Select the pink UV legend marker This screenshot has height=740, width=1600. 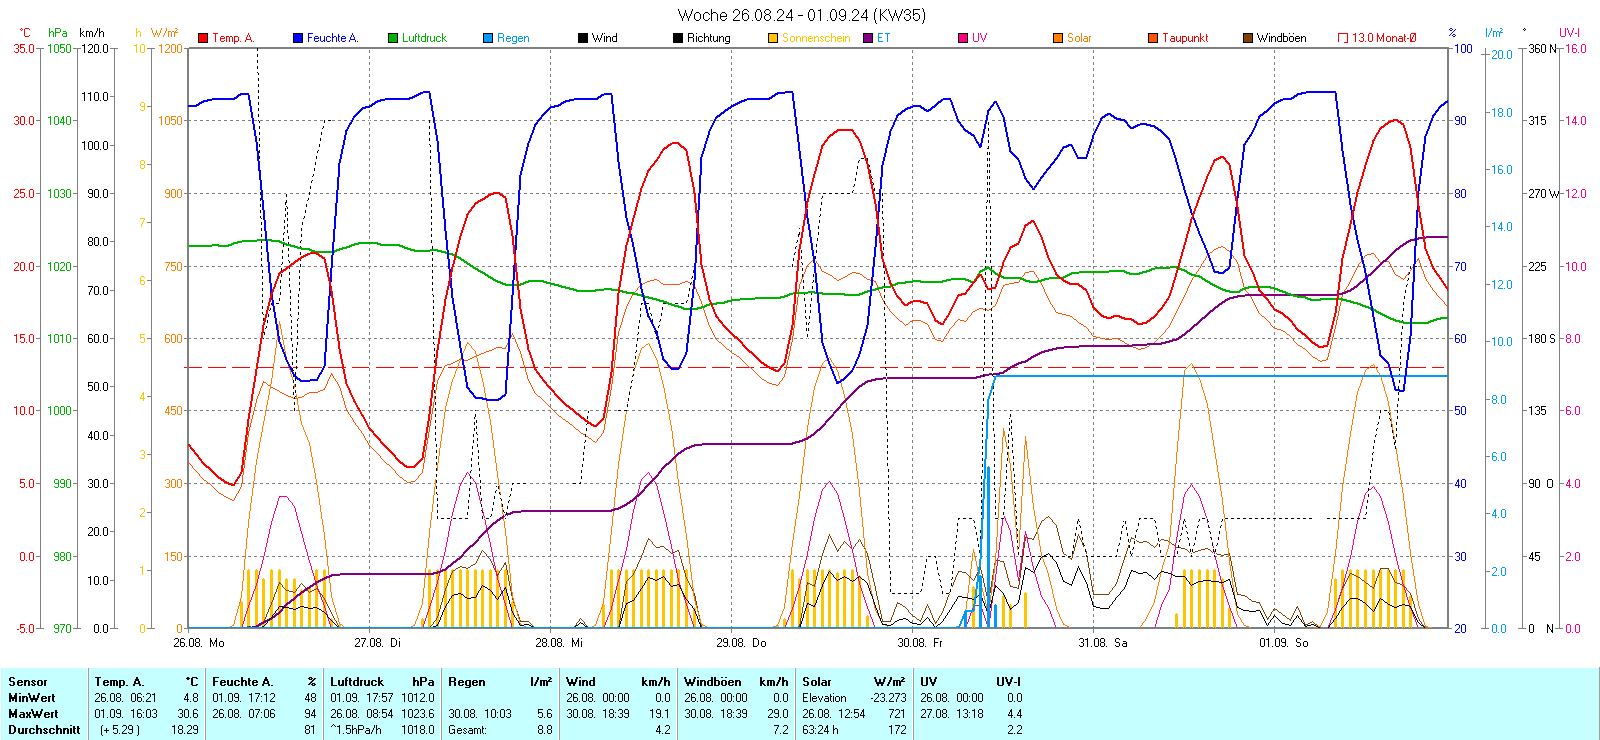tap(963, 38)
